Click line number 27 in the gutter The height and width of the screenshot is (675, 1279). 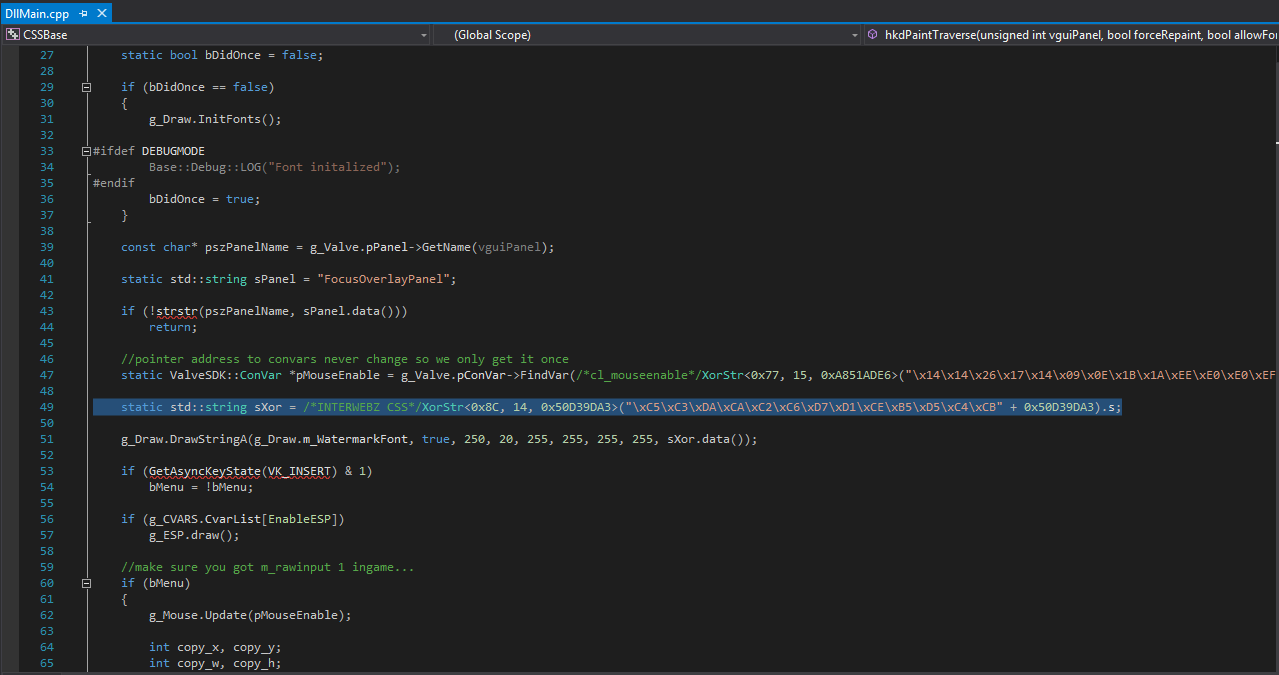point(47,55)
